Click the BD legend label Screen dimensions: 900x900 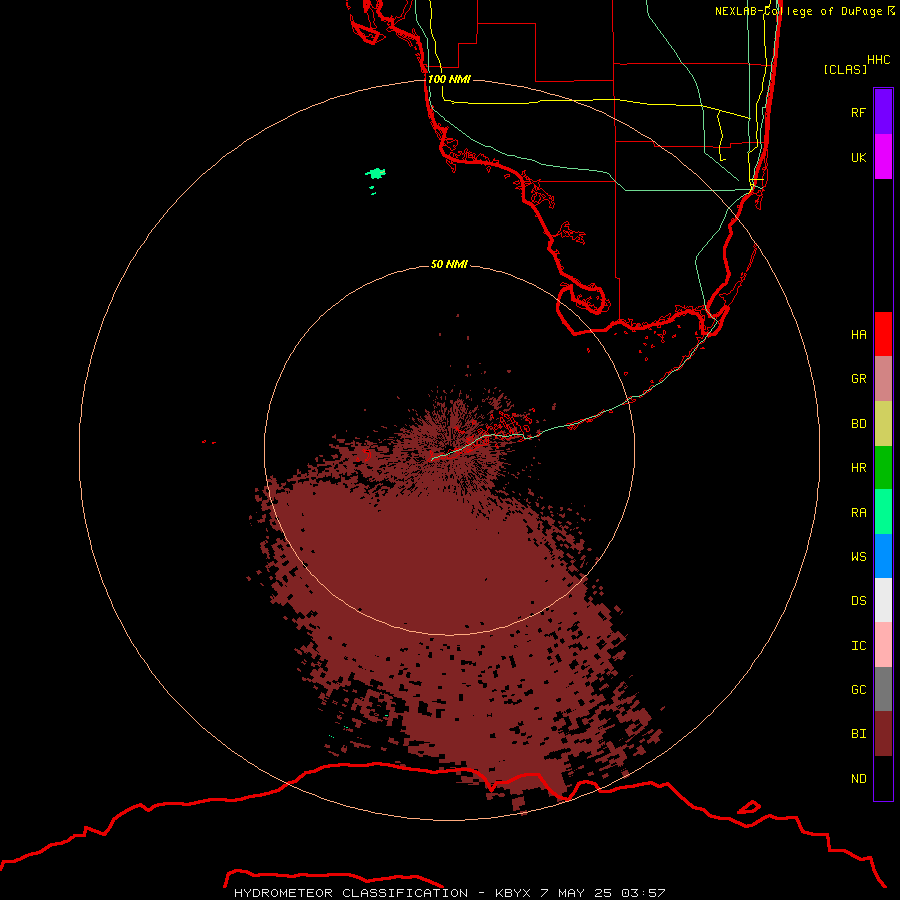[x=858, y=424]
